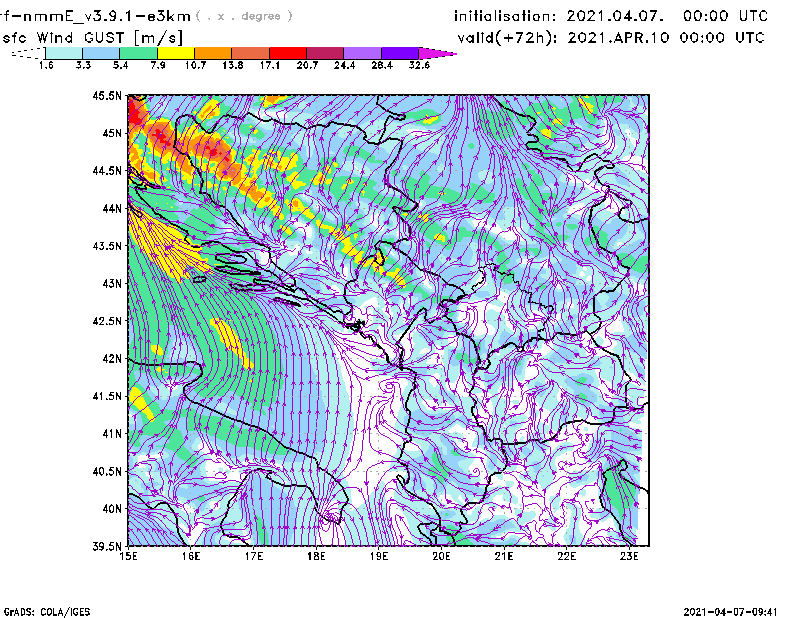Select the violet 28.4–32.6 legend swatch
The image size is (800, 618).
(x=400, y=53)
